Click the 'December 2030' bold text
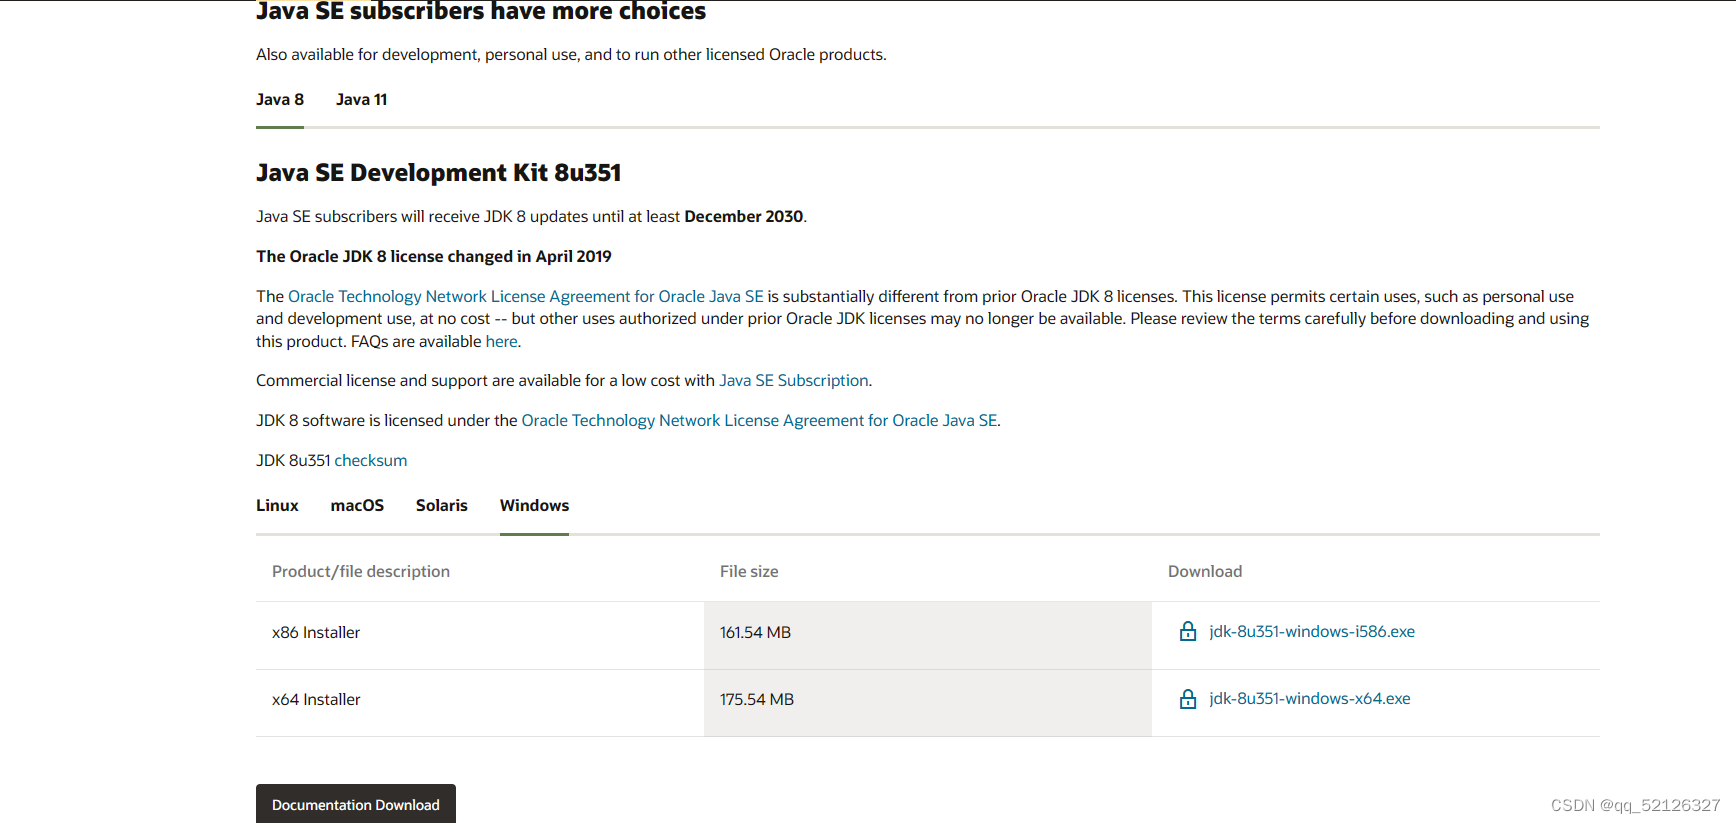Image resolution: width=1736 pixels, height=823 pixels. point(744,216)
